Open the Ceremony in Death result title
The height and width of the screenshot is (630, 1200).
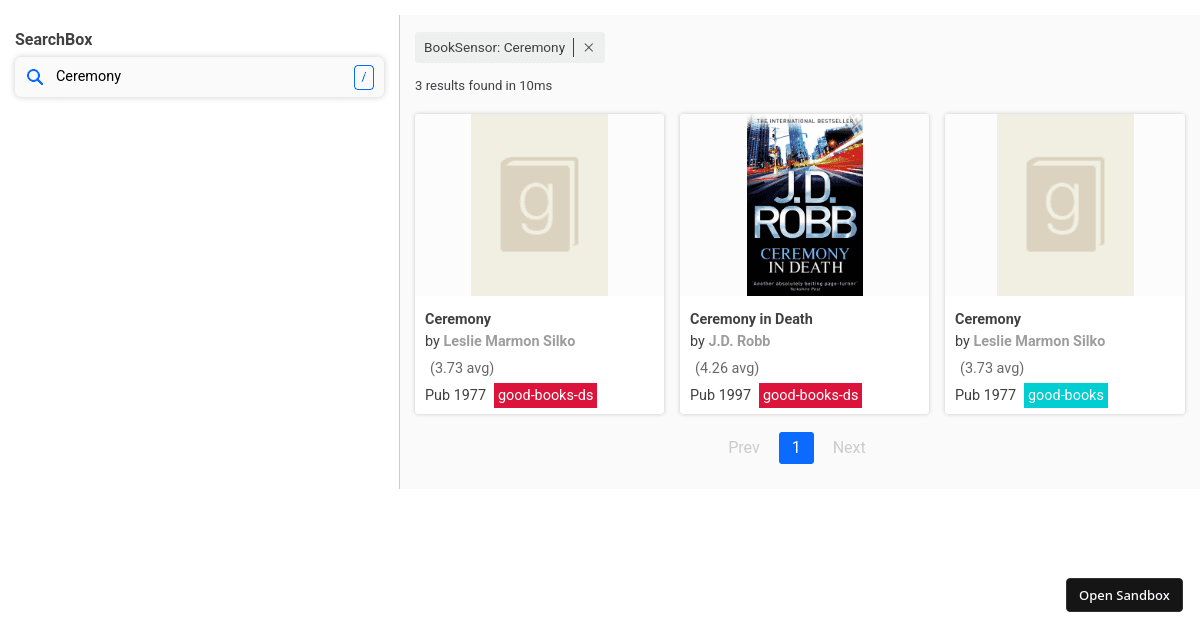[751, 318]
